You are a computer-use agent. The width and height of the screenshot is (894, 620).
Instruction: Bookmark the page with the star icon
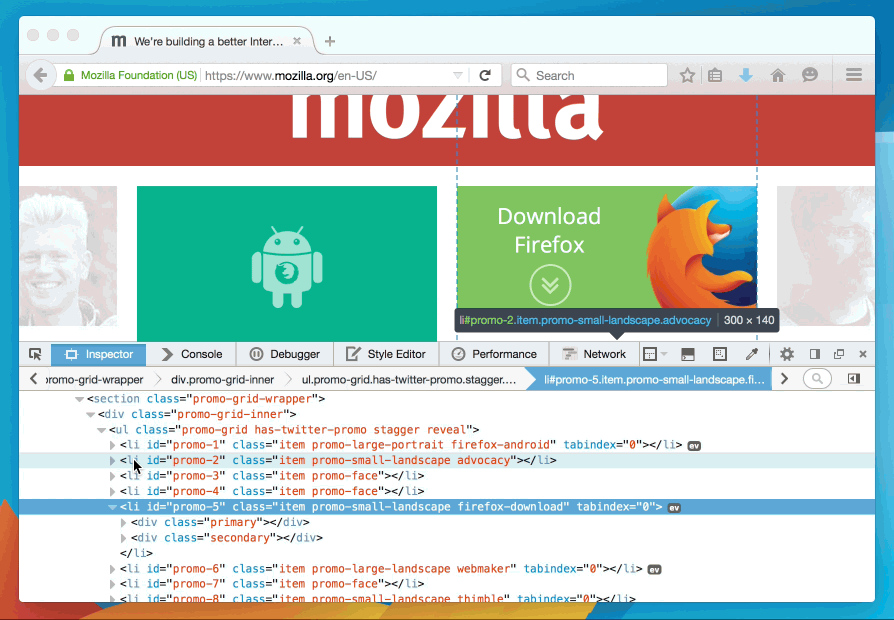coord(687,74)
